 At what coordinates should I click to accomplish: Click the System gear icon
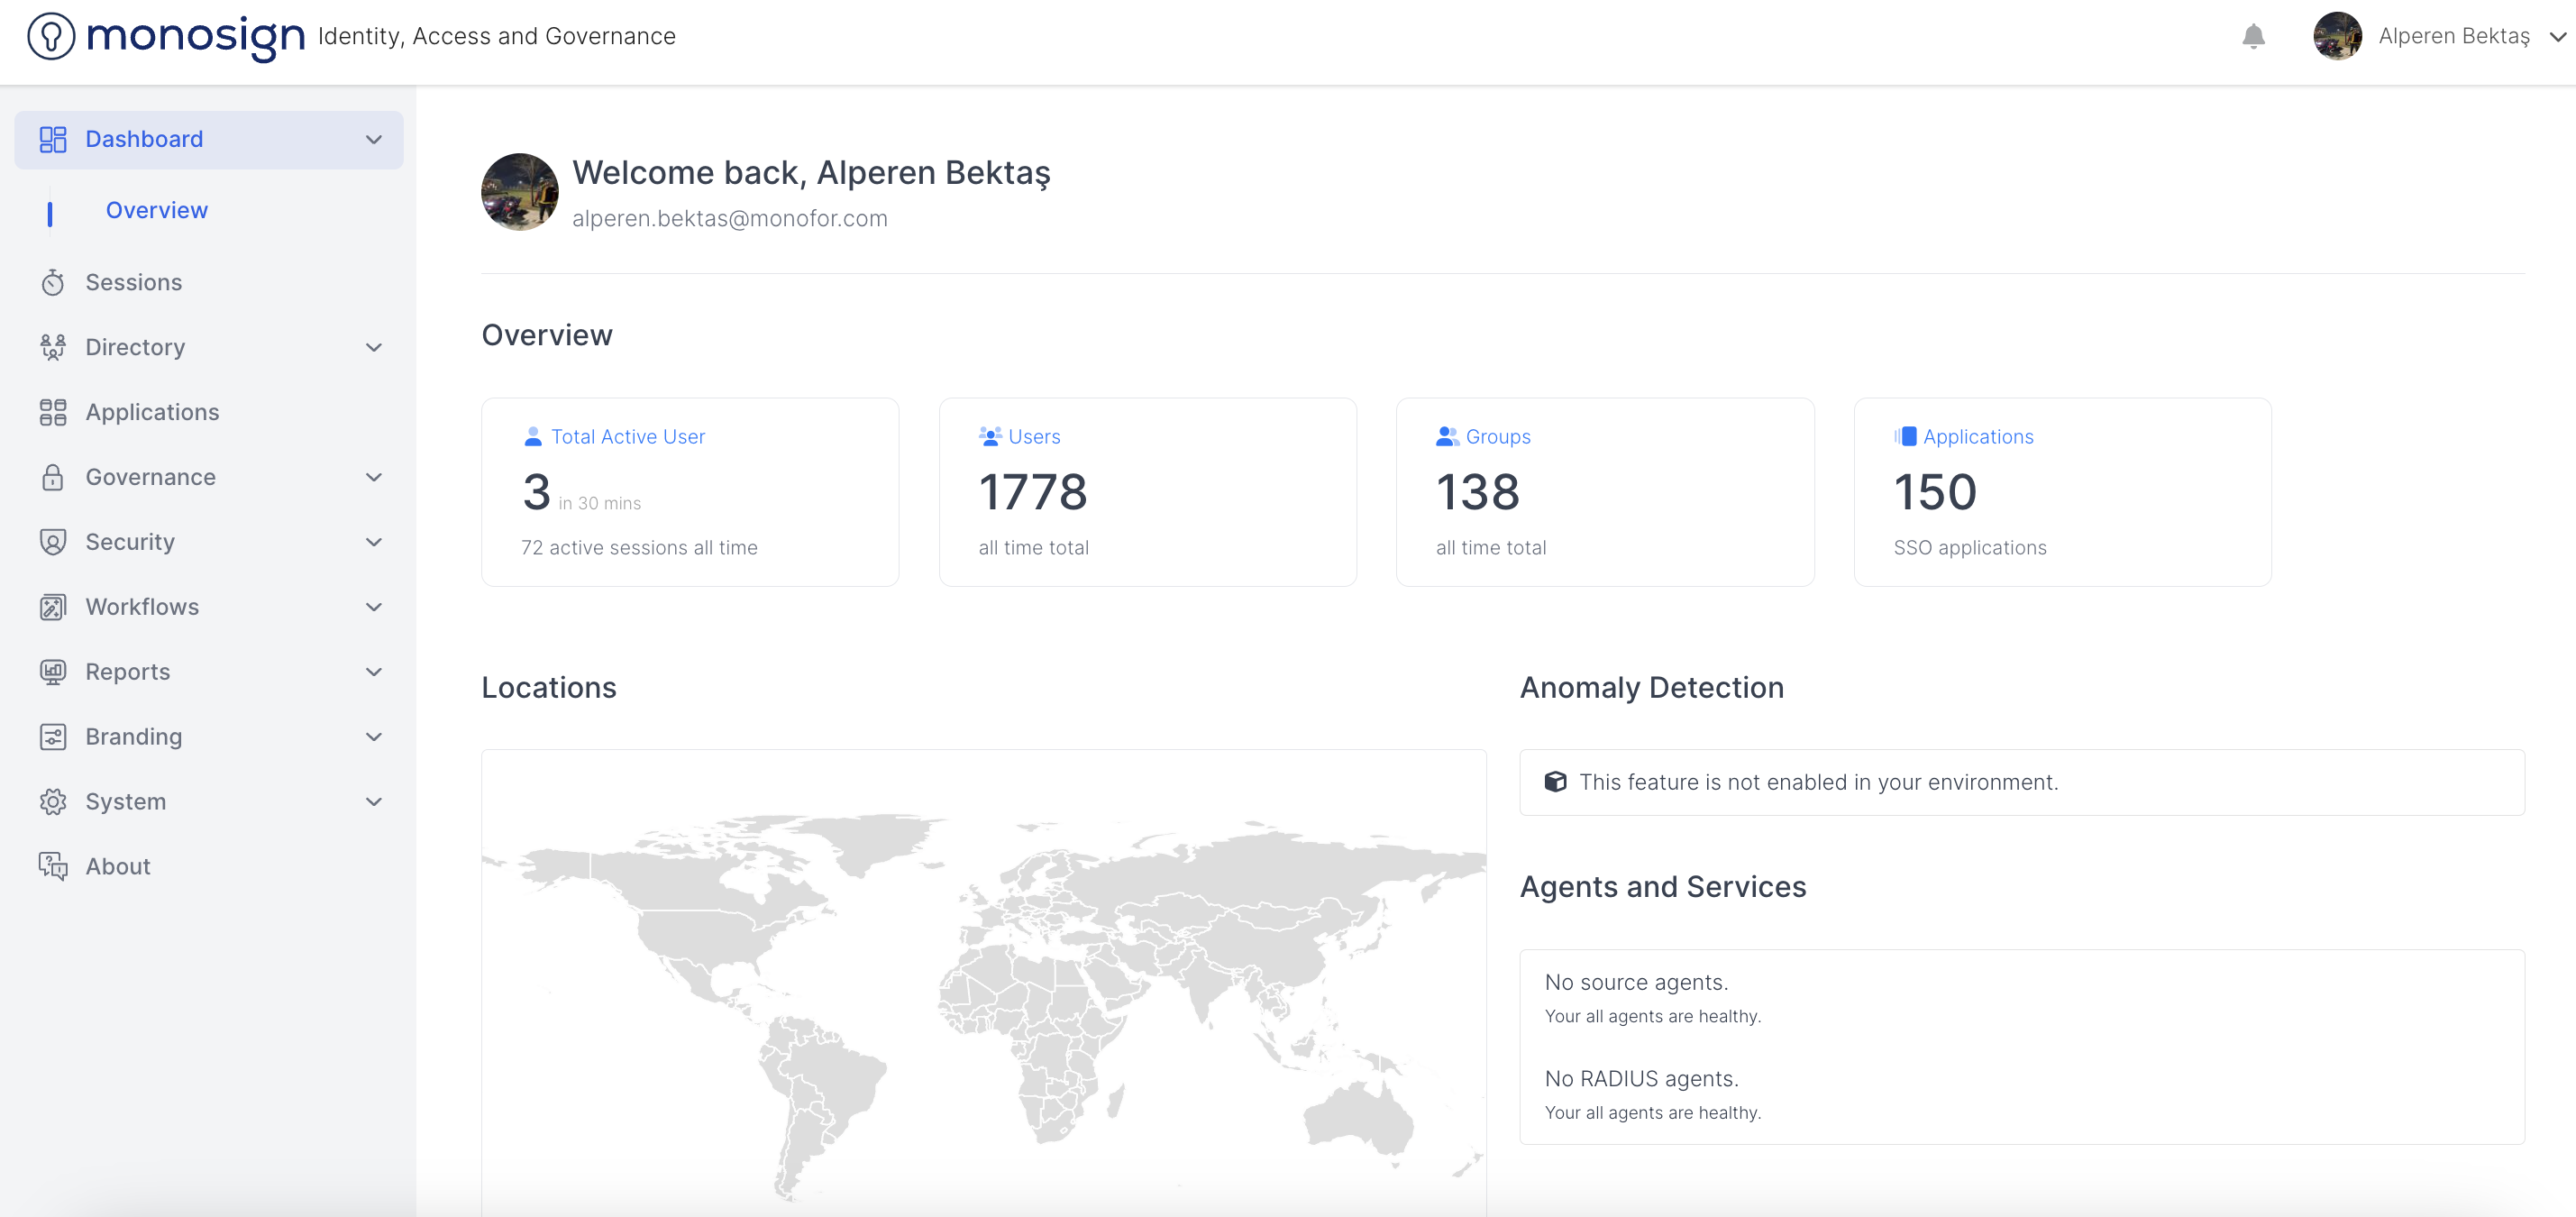click(53, 802)
